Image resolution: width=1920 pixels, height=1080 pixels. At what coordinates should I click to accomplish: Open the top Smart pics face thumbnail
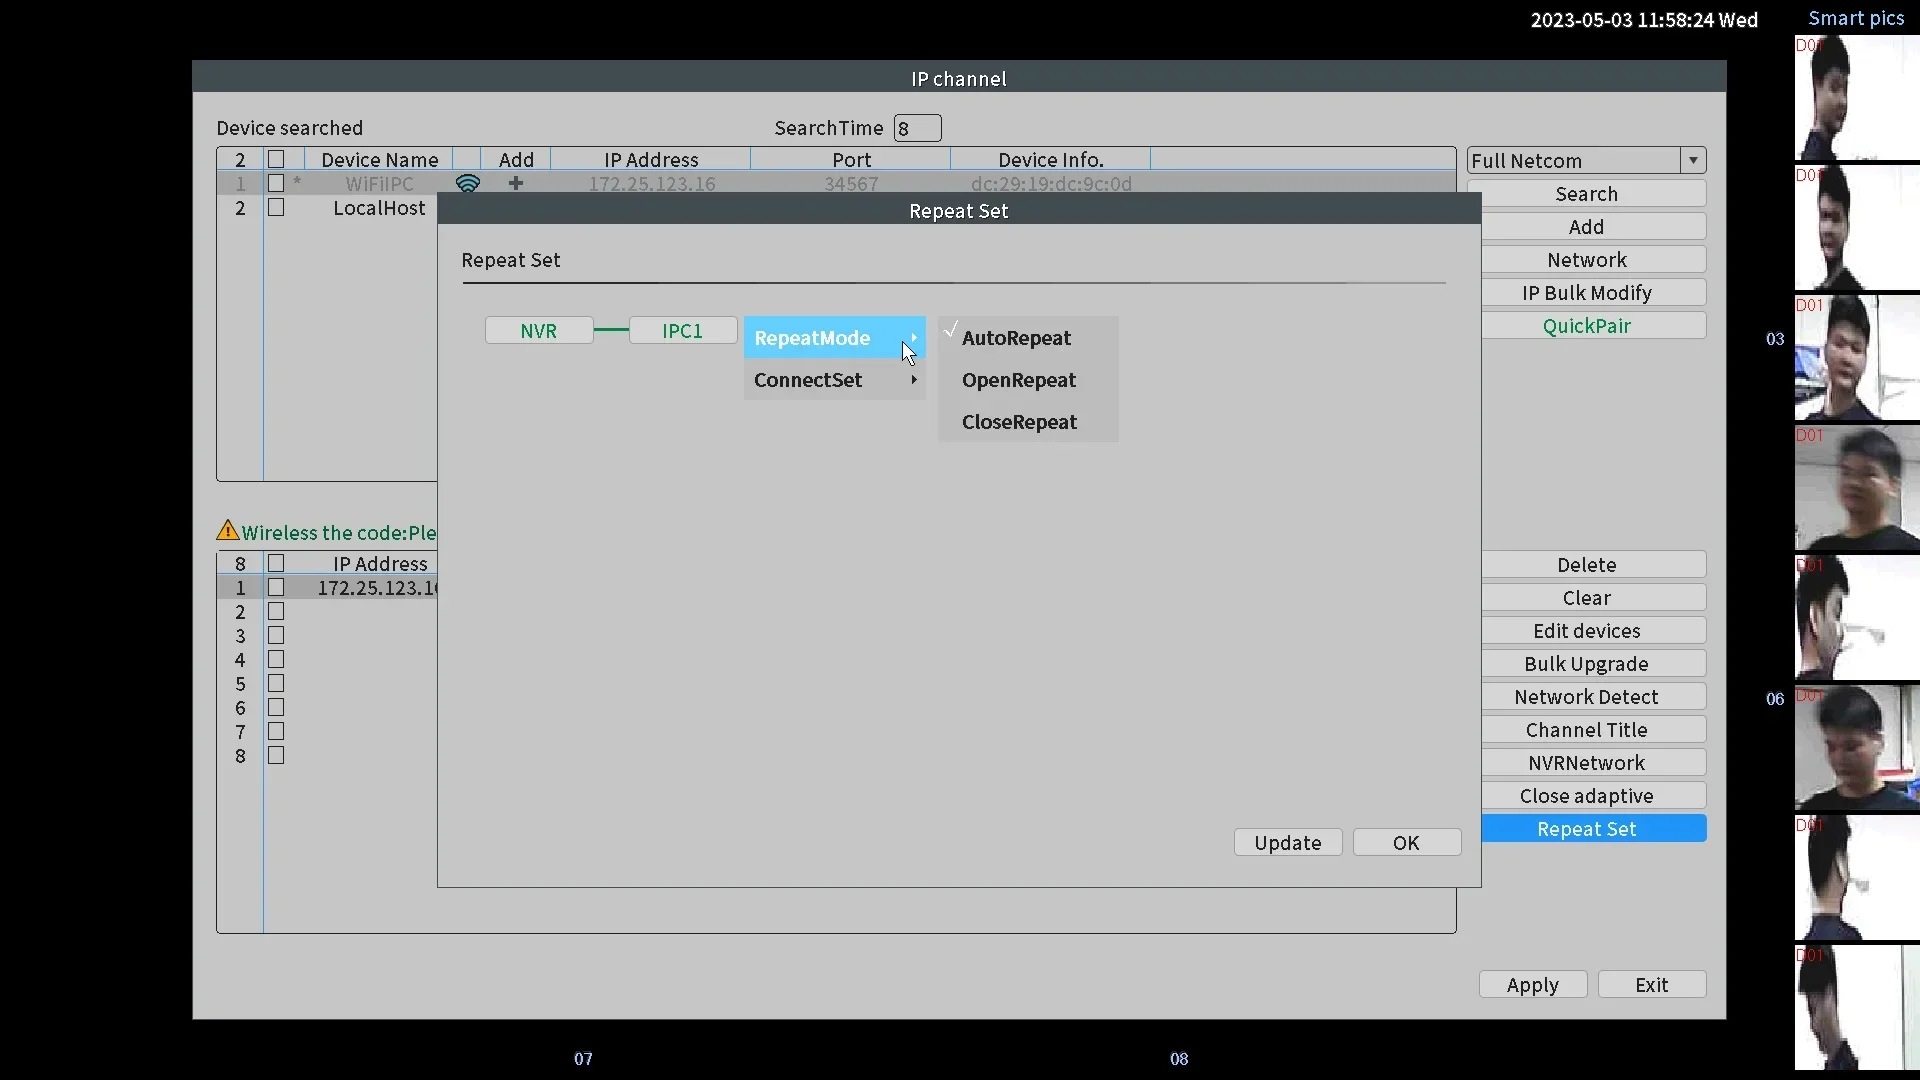coord(1856,99)
